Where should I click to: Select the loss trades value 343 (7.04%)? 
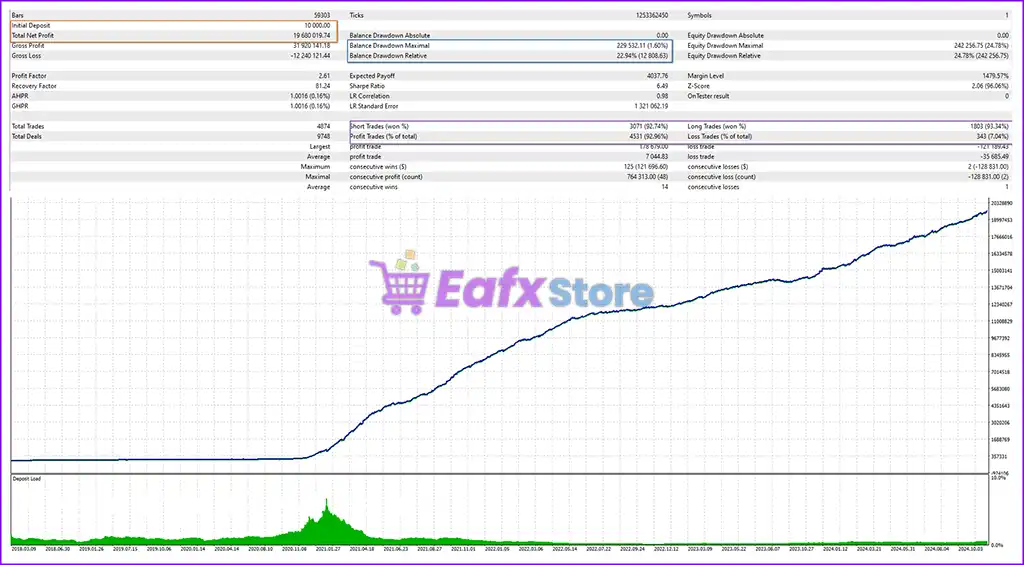point(991,137)
